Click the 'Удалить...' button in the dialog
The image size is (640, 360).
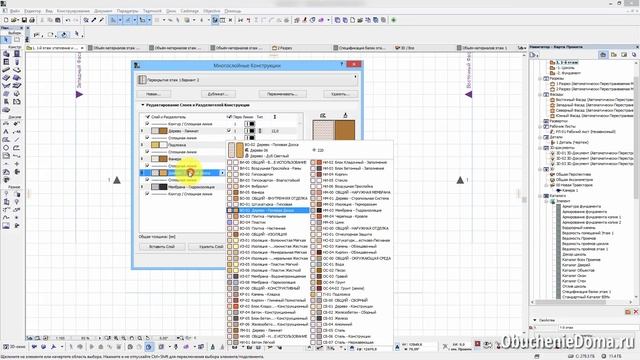[x=340, y=94]
